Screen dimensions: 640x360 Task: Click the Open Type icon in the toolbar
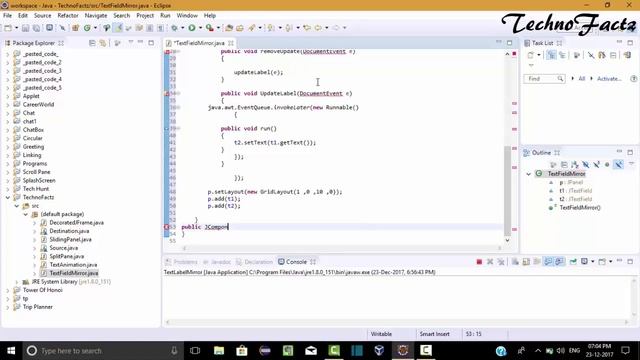click(229, 28)
